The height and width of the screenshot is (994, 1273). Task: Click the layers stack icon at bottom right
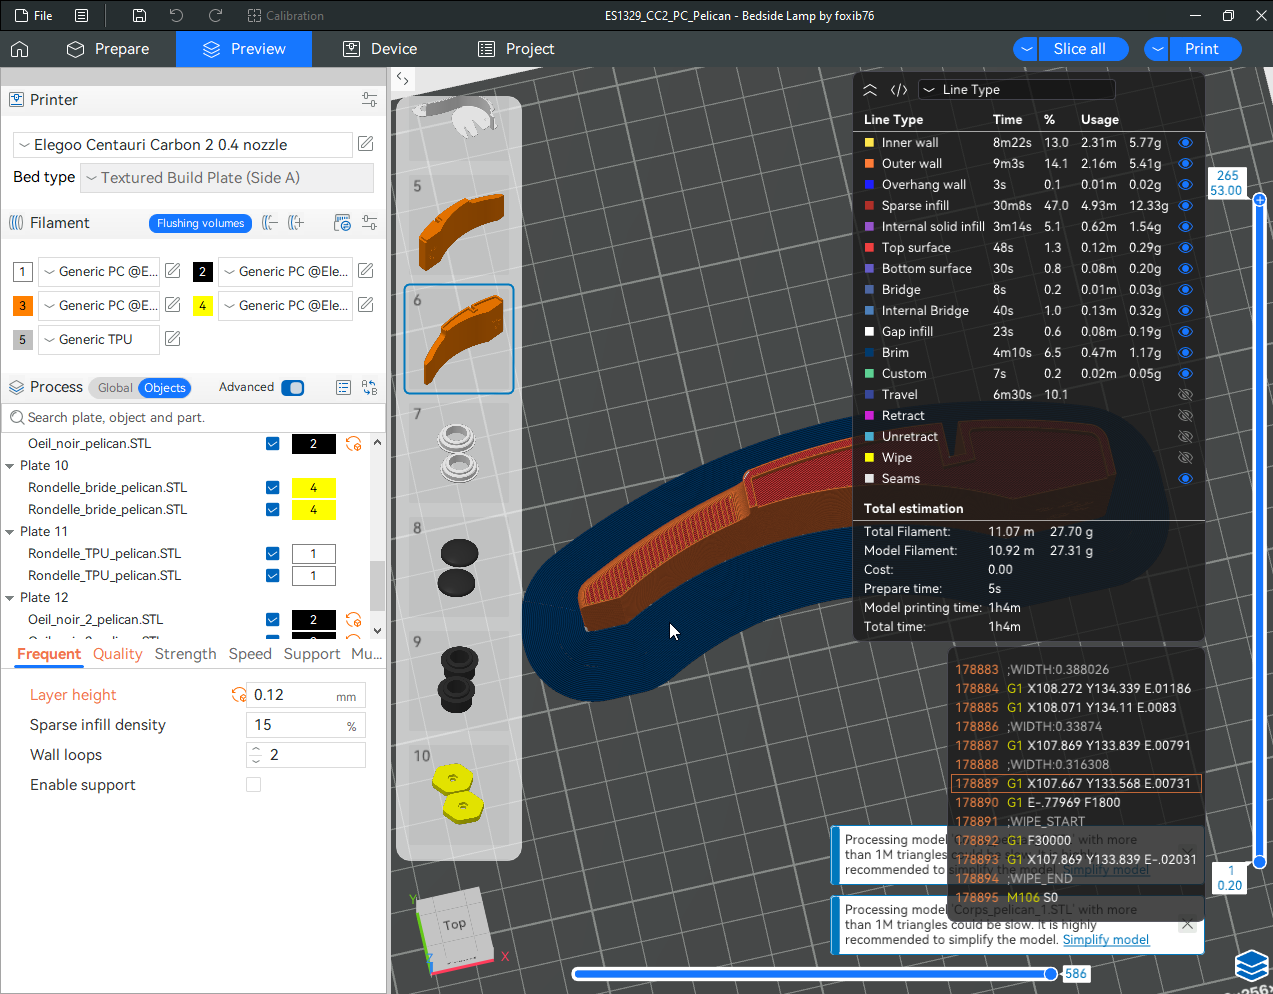pyautogui.click(x=1252, y=965)
